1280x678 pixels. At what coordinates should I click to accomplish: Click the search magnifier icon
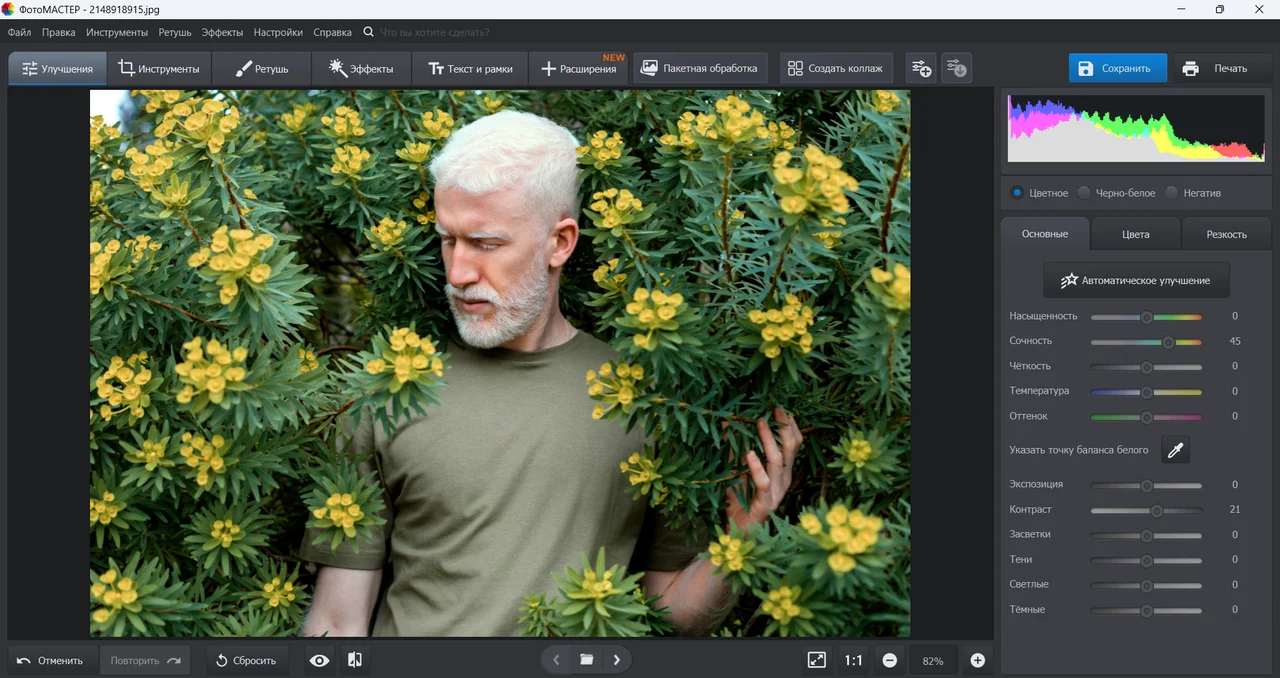(369, 32)
